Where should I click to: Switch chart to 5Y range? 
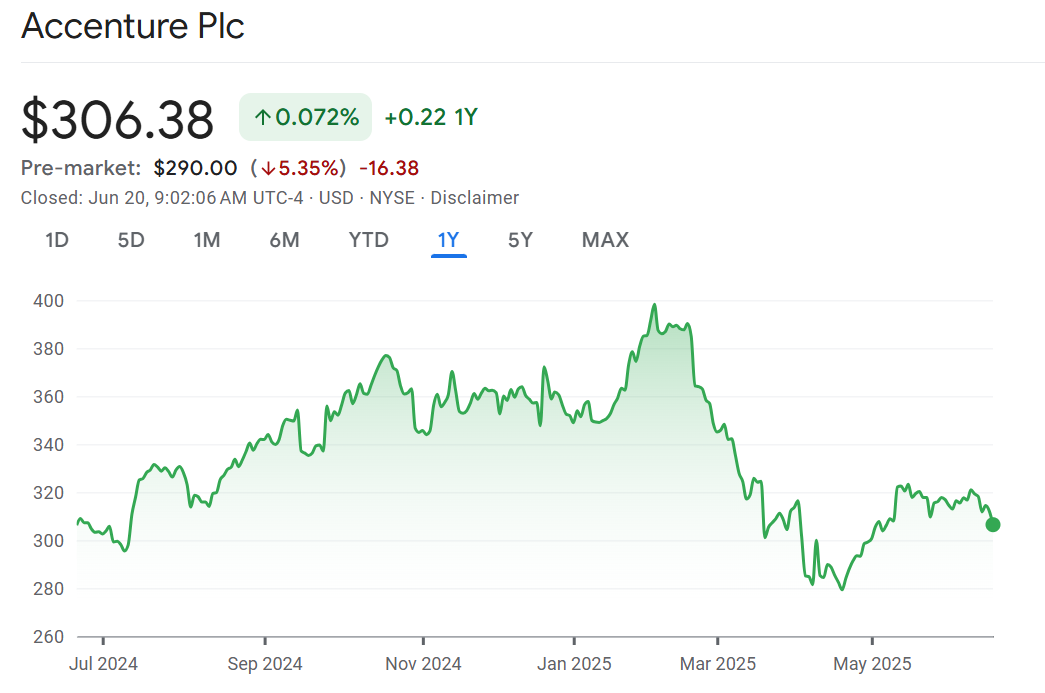(x=520, y=240)
